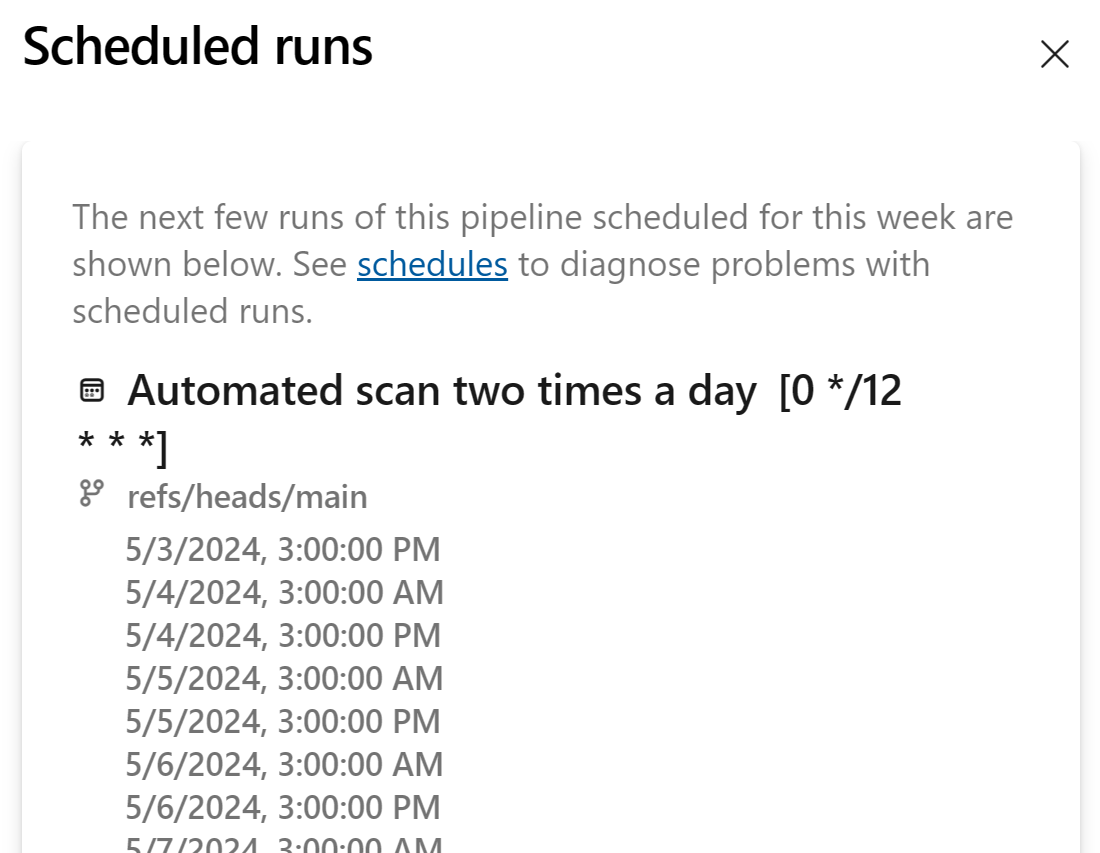Close the Scheduled runs panel

[1054, 54]
